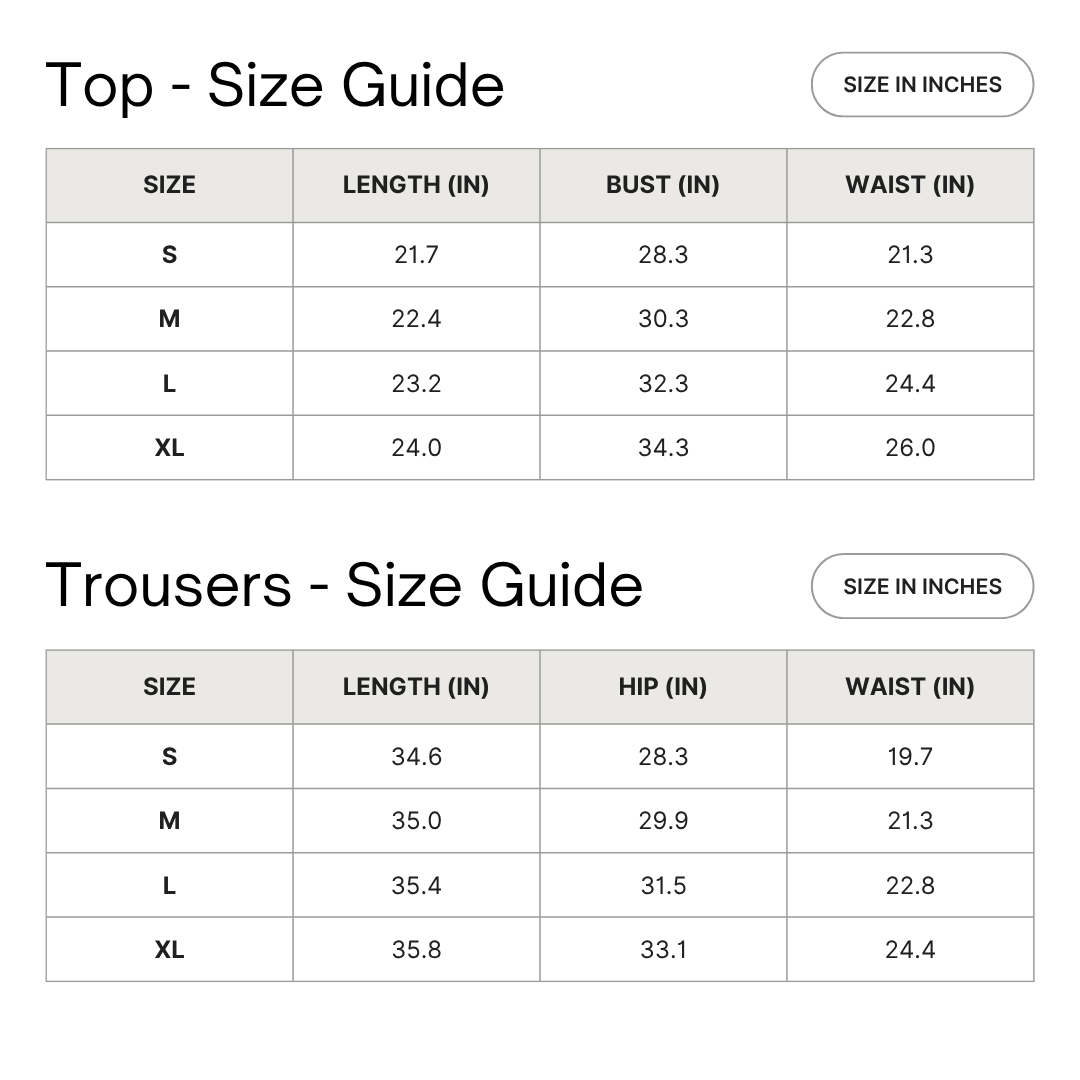Select the Hip (IN) column header
Image resolution: width=1080 pixels, height=1080 pixels.
tap(663, 687)
